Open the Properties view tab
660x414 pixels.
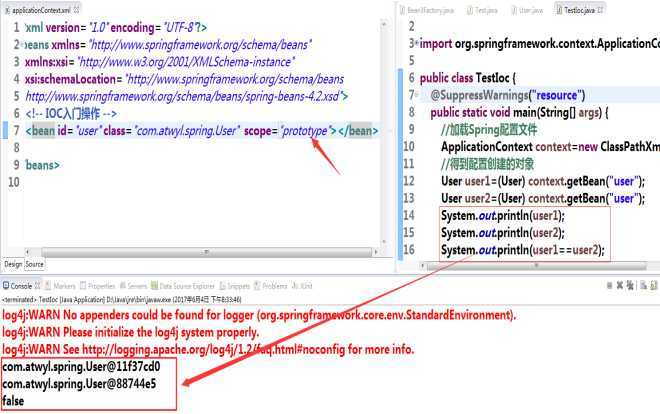(98, 286)
